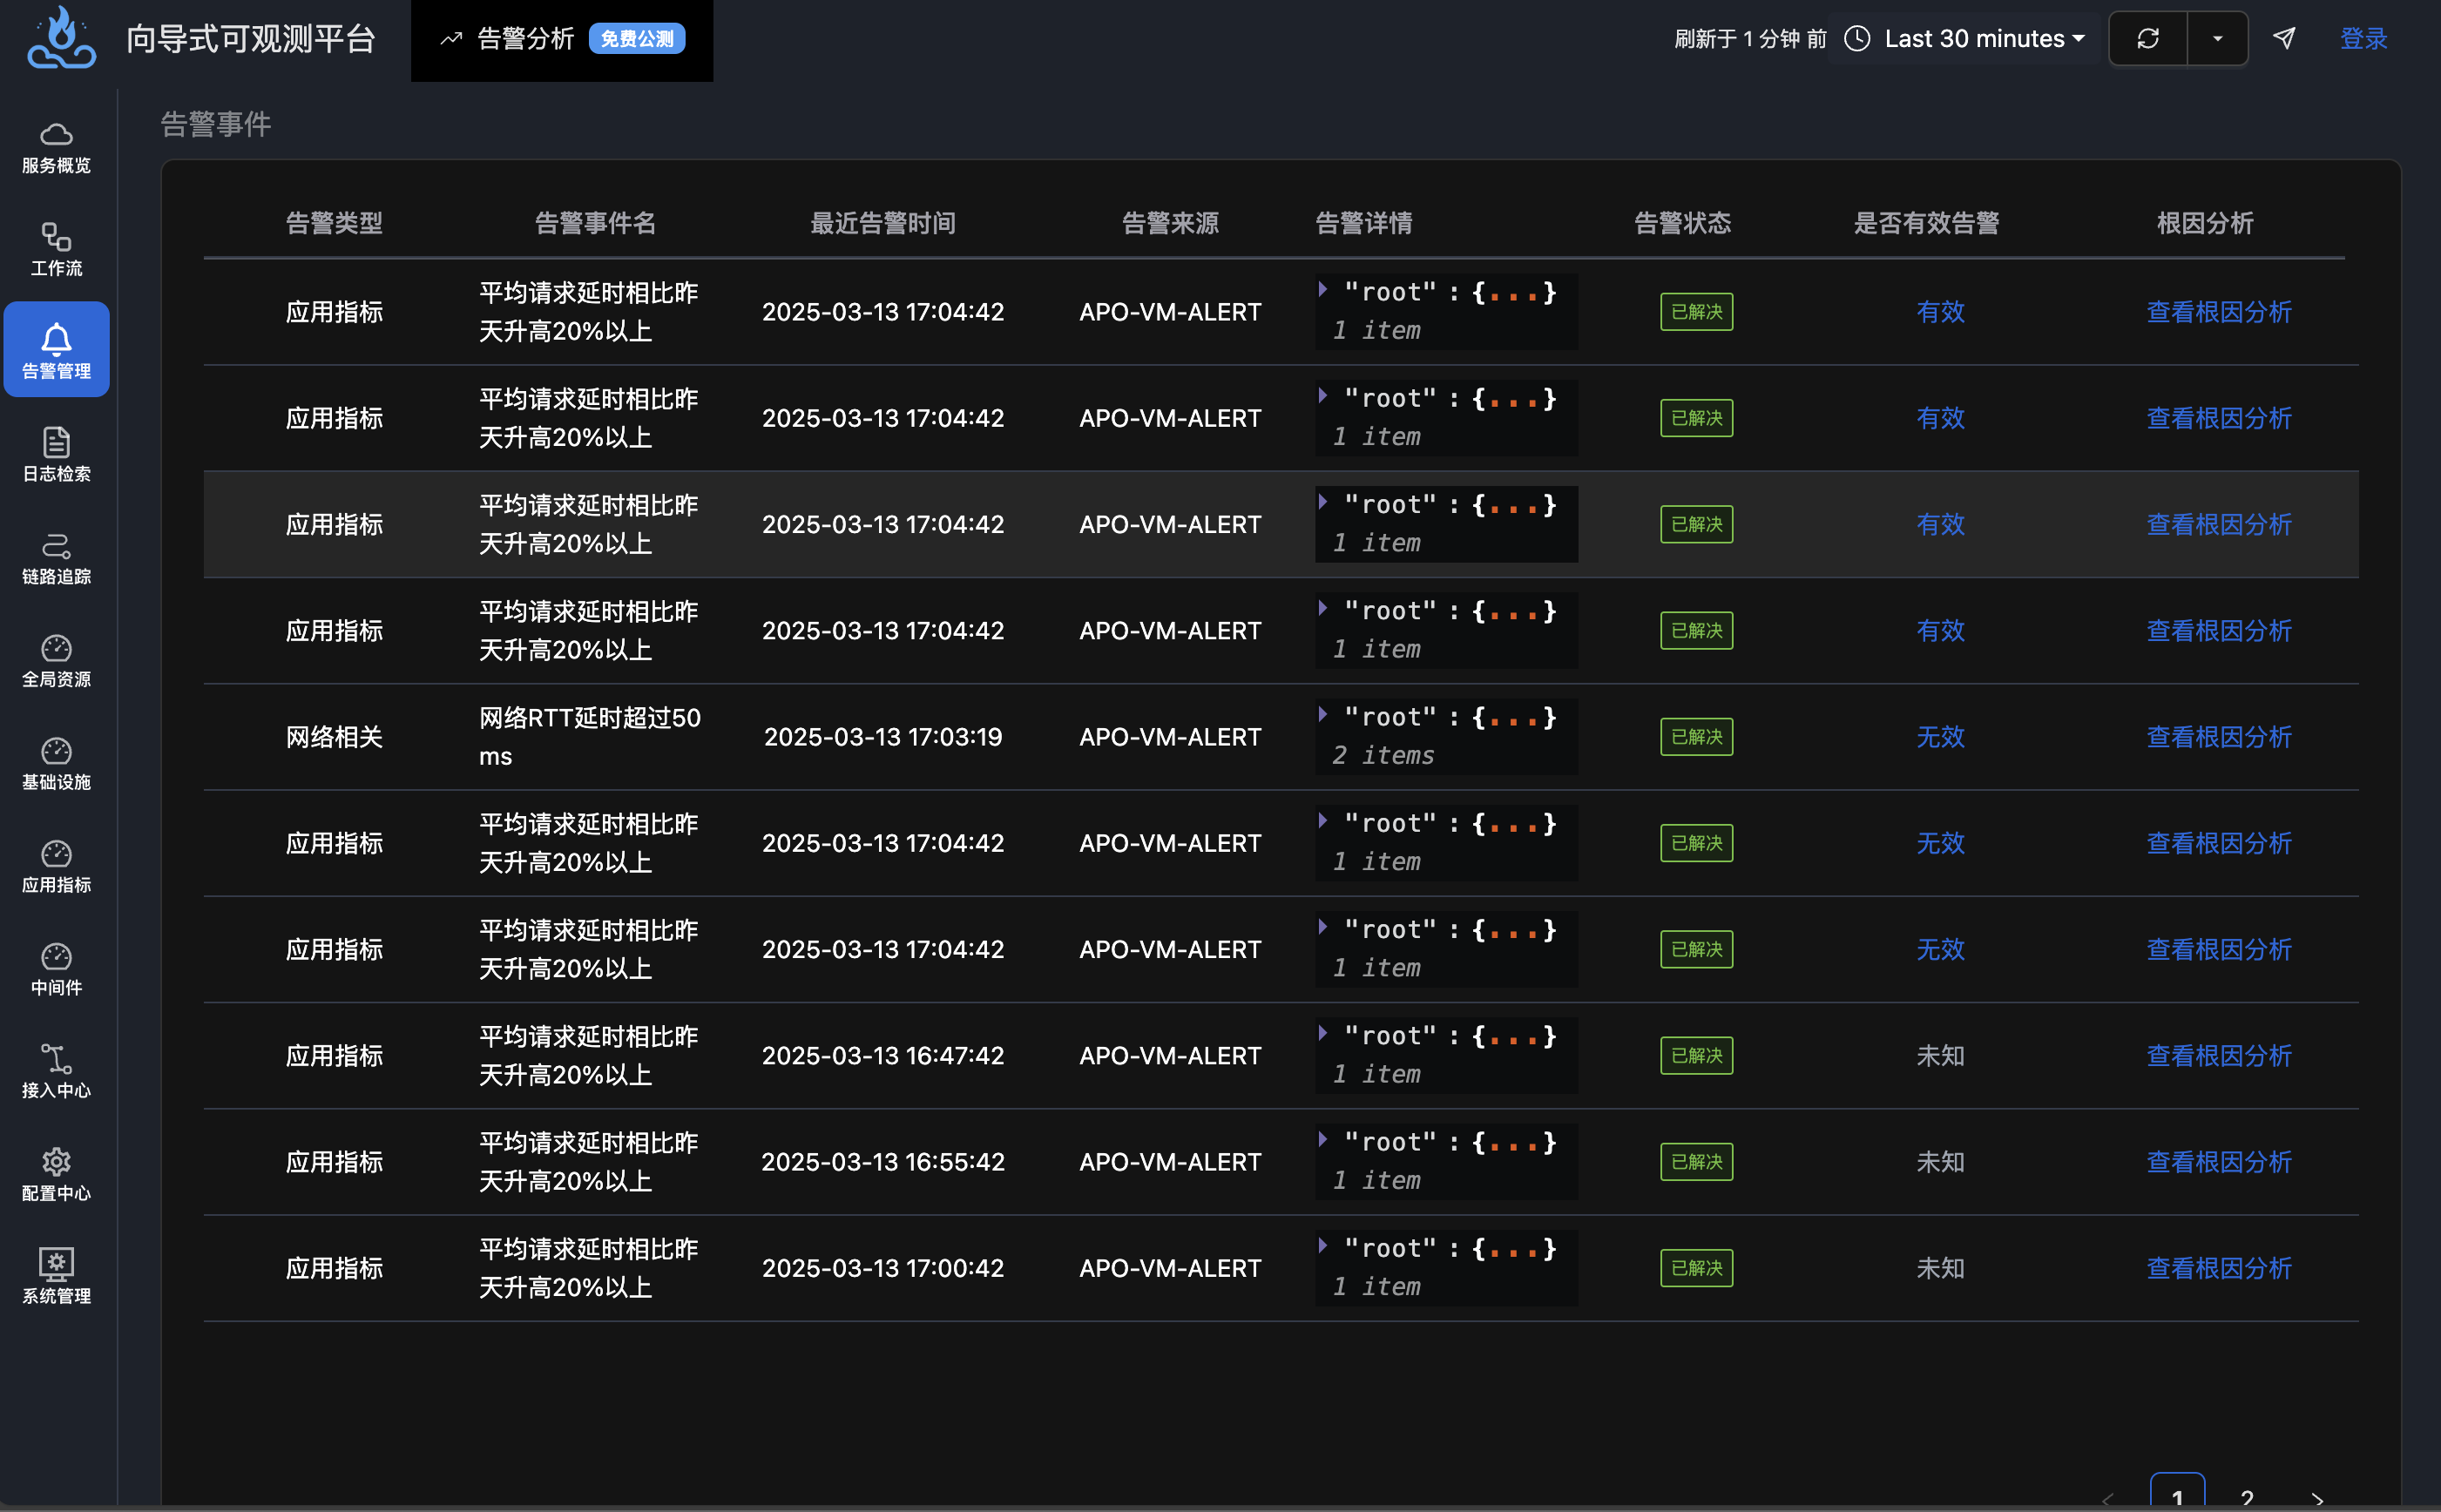Click the 告警状态 column header
The image size is (2441, 1512).
coord(1682,223)
